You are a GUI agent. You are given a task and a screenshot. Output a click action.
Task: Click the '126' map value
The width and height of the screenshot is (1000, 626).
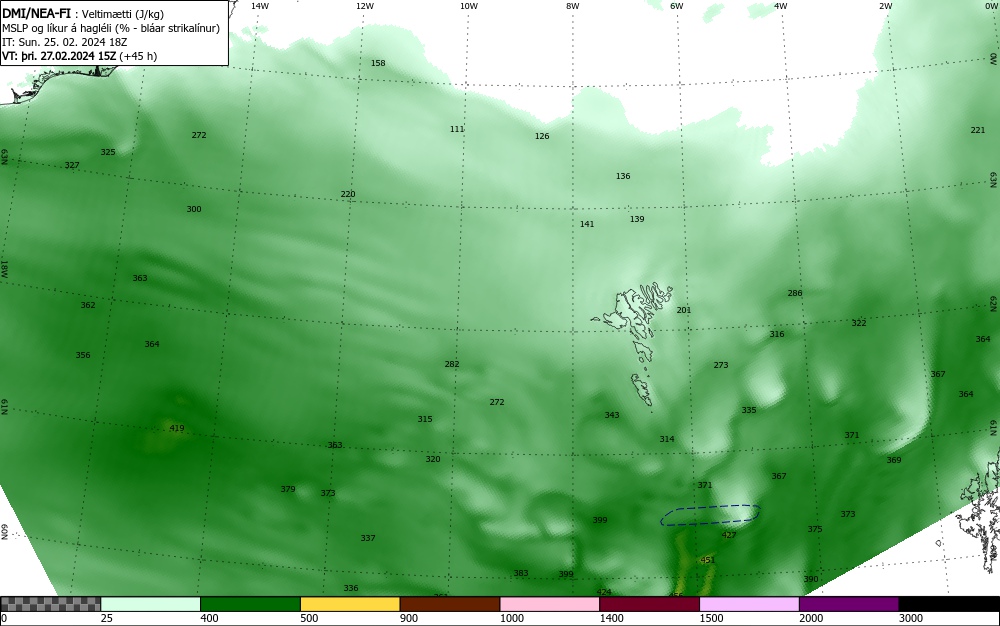[x=542, y=136]
